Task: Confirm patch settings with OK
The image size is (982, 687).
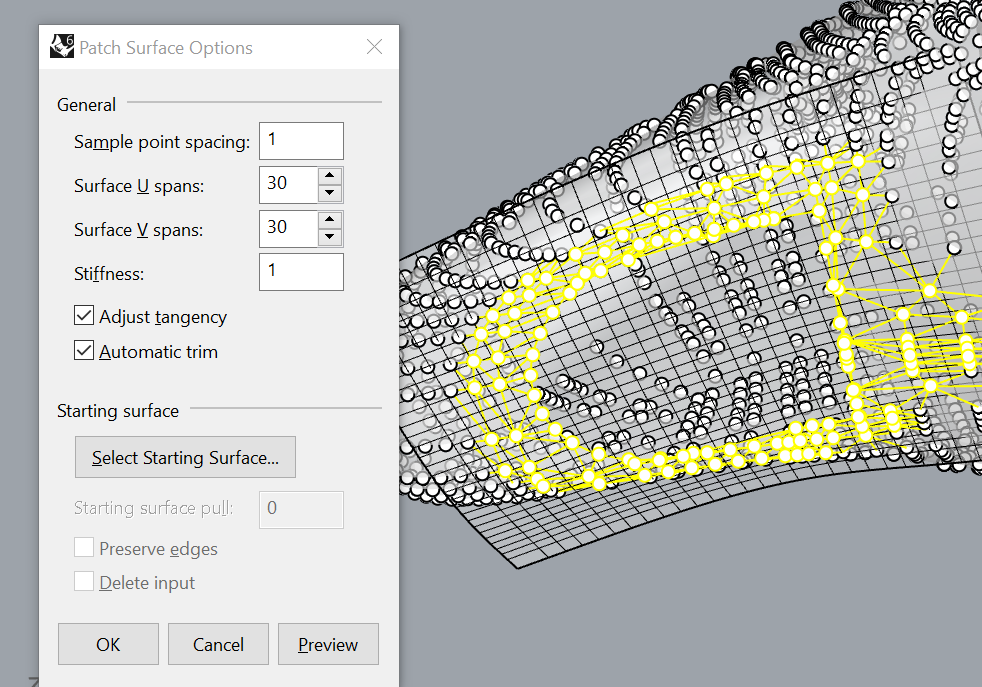Action: click(108, 644)
